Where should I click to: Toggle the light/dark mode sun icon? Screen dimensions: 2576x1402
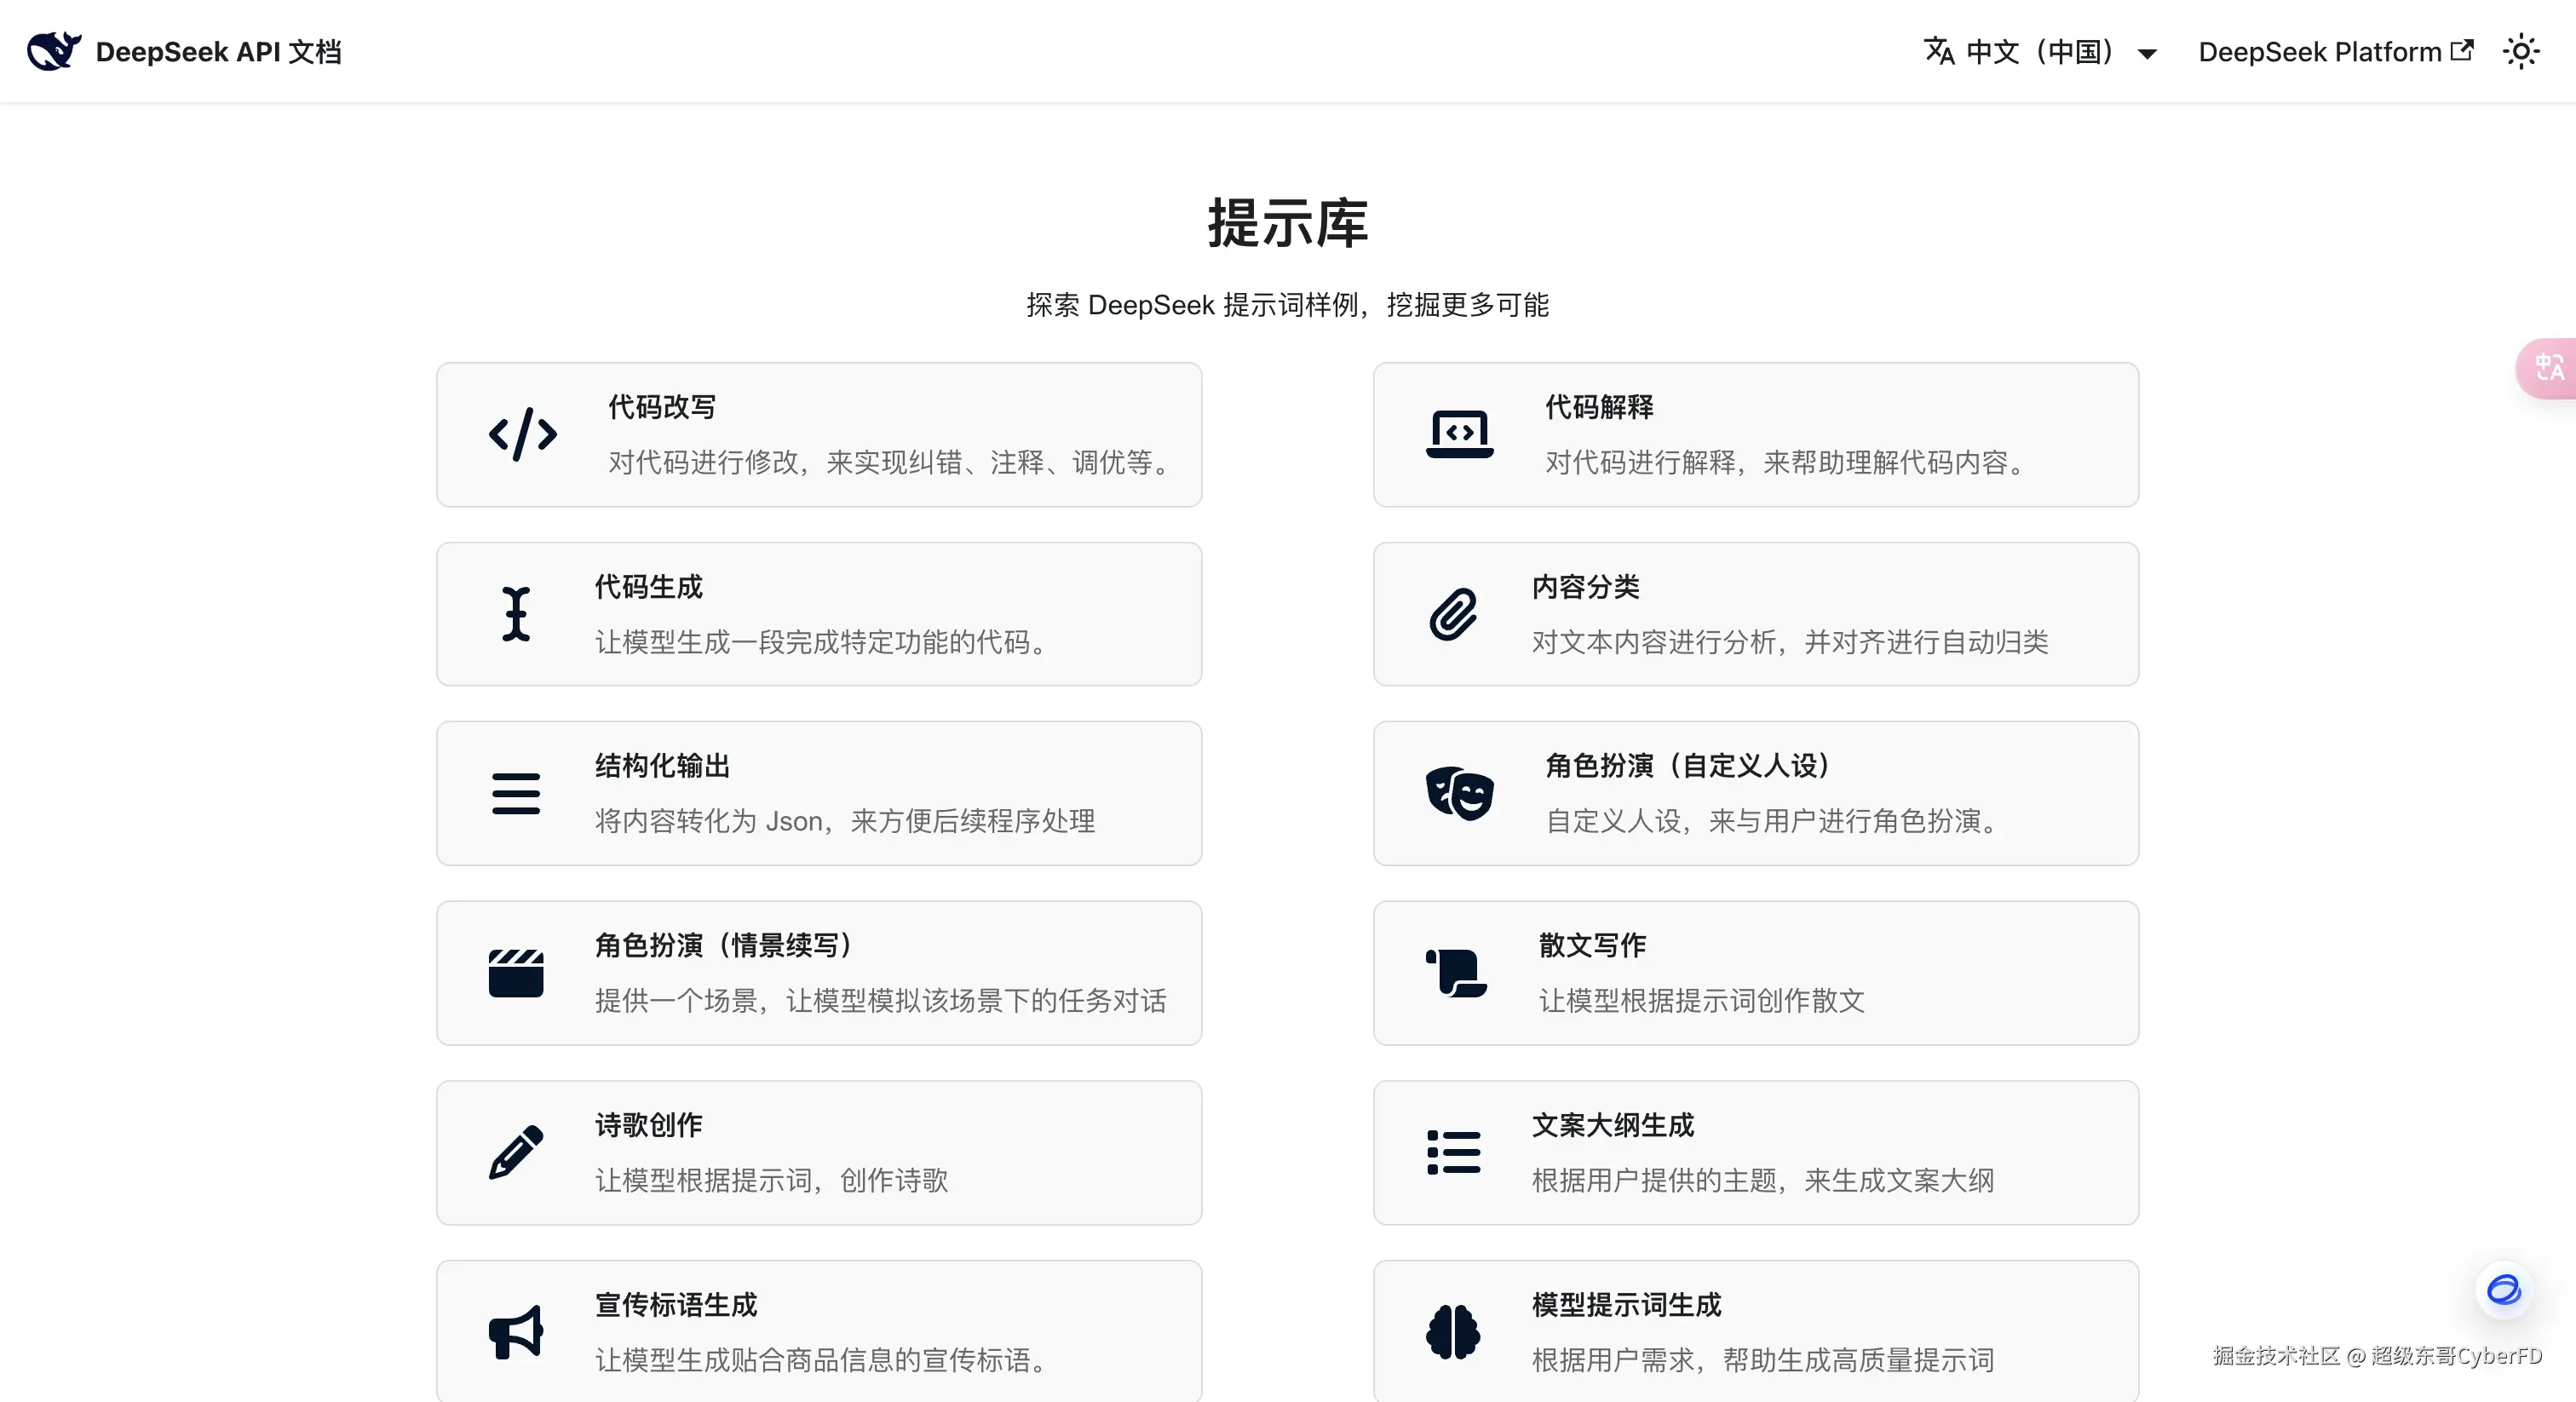point(2521,51)
